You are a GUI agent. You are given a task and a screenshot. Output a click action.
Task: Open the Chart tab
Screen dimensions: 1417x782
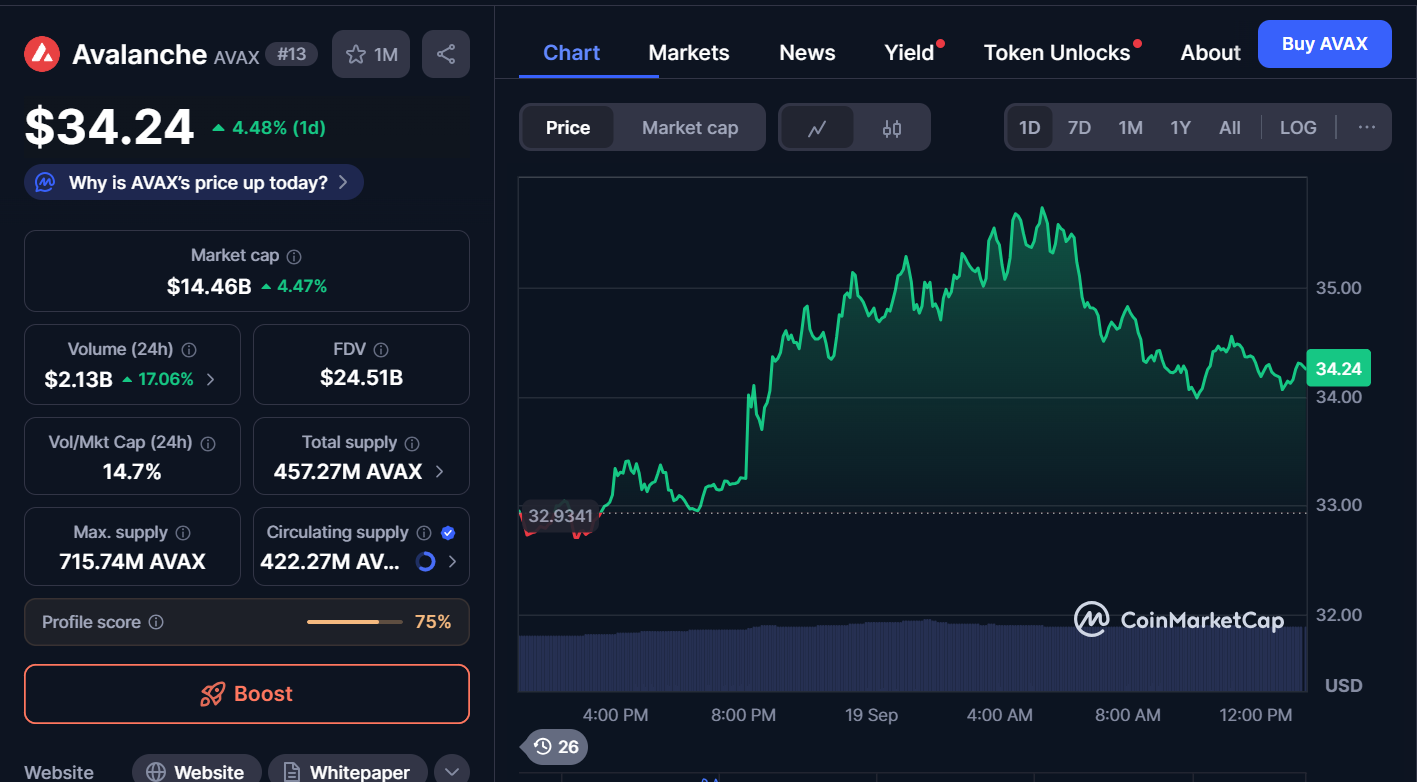[x=572, y=53]
